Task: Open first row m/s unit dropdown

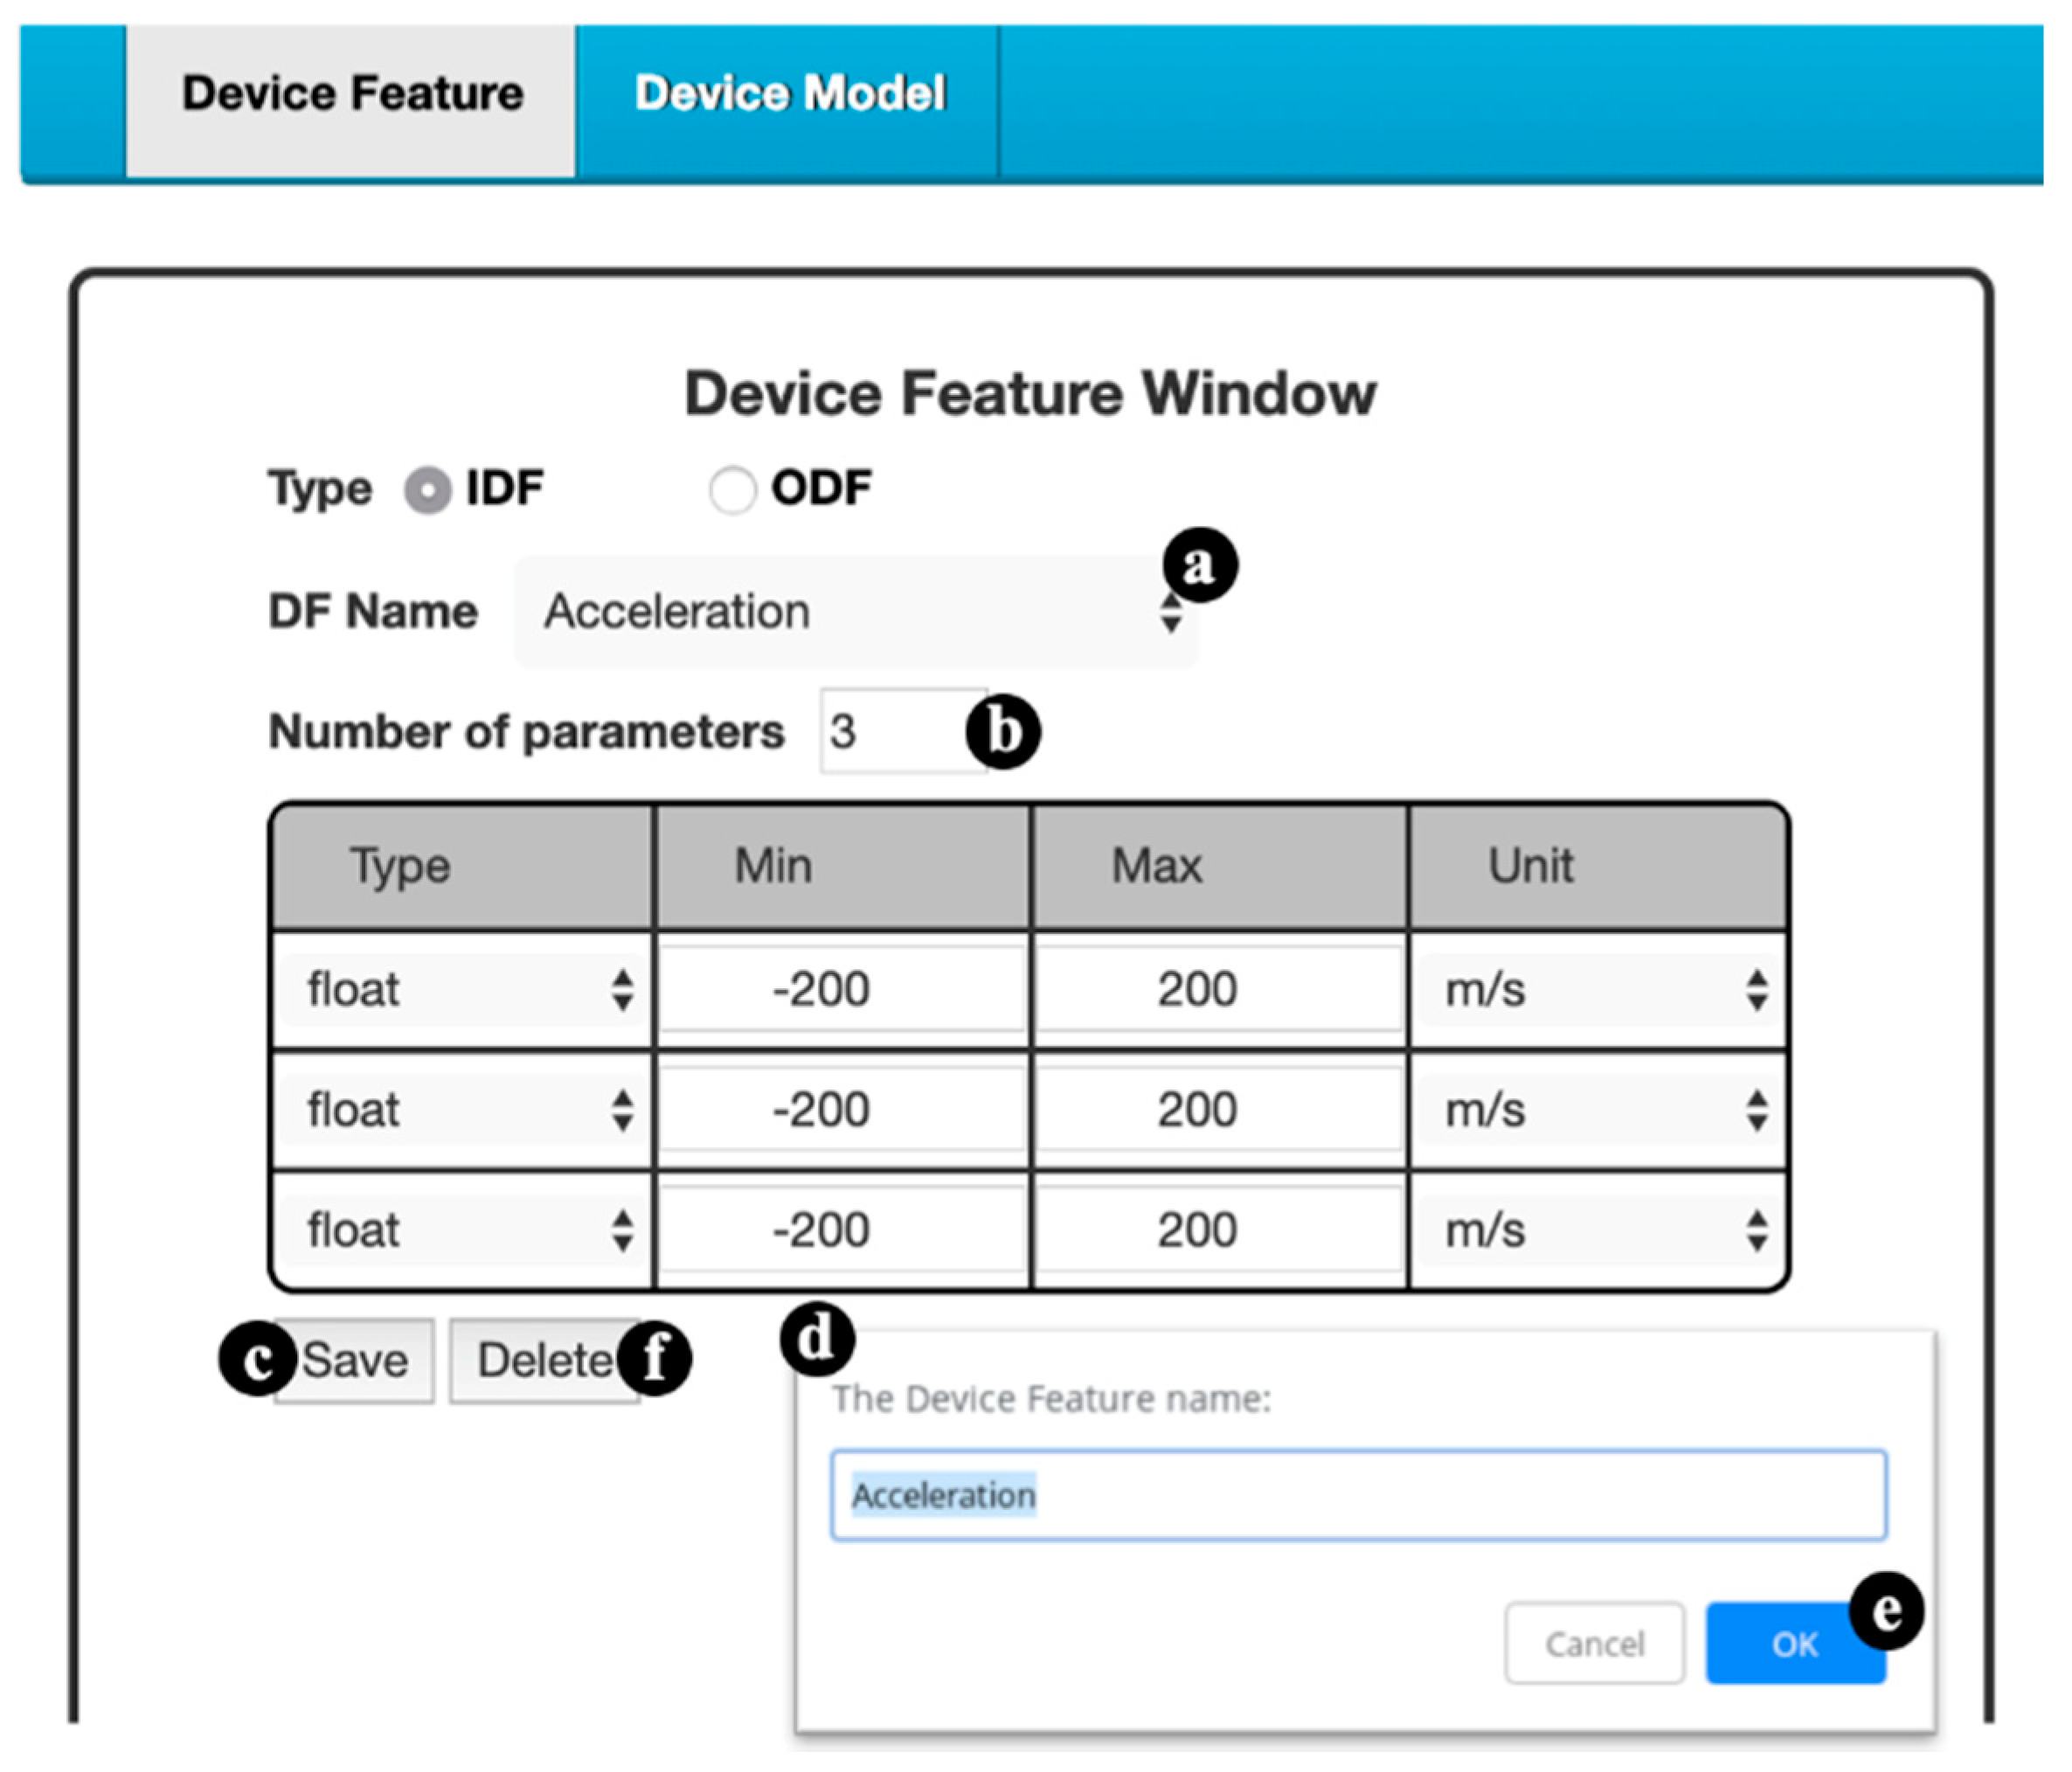Action: pyautogui.click(x=1598, y=990)
